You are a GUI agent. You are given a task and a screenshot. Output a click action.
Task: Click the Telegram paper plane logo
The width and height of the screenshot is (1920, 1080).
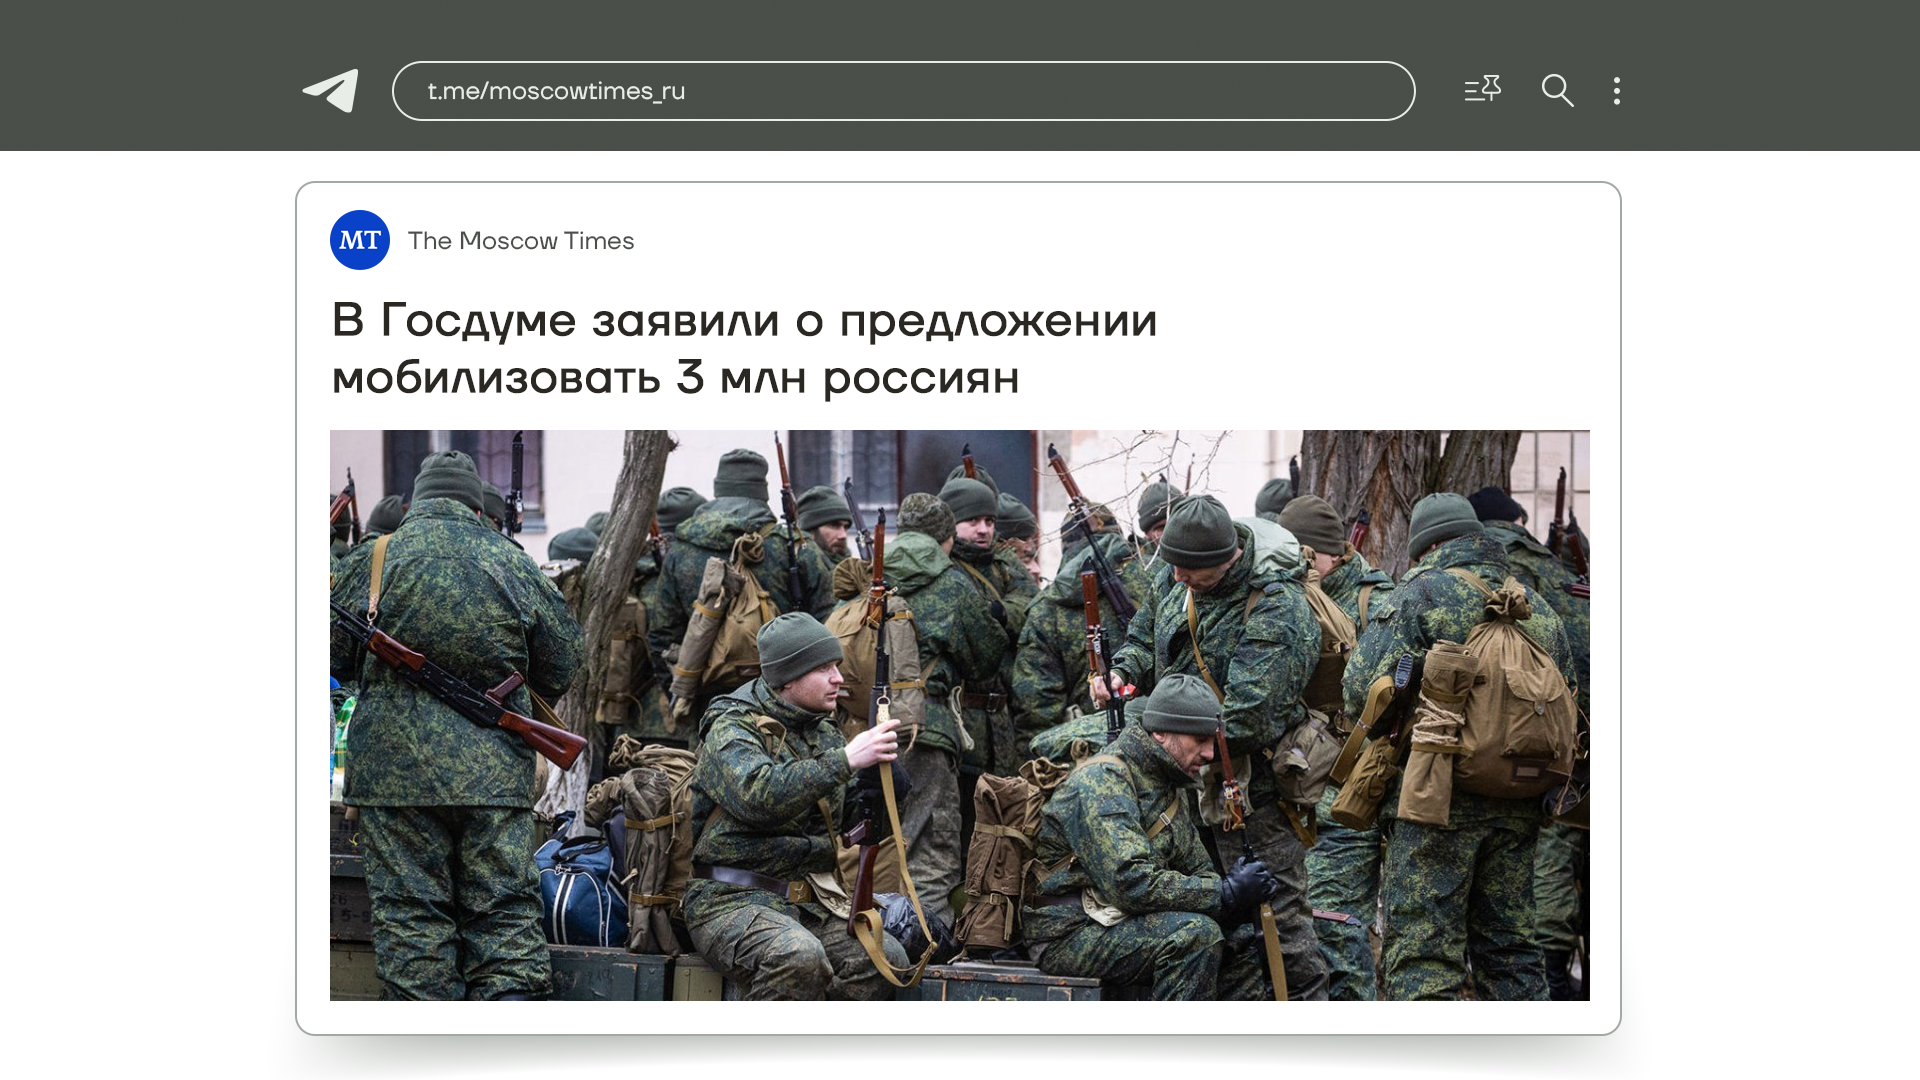[x=331, y=91]
